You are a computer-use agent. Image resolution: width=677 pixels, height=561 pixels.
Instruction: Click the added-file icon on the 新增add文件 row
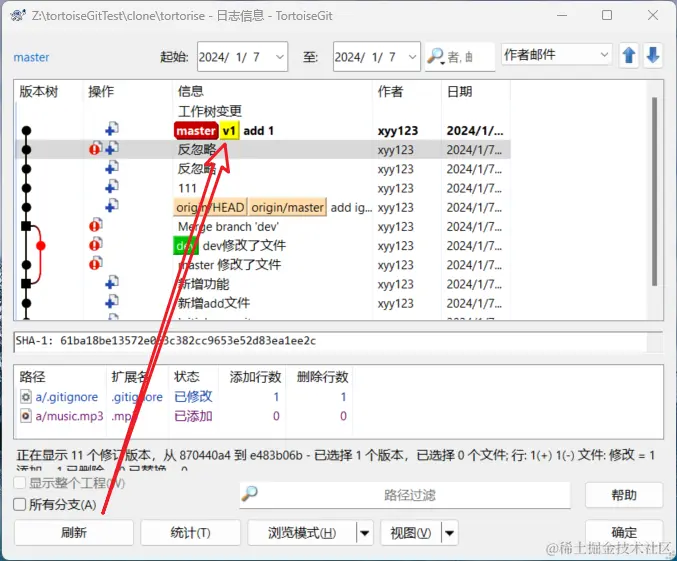(112, 302)
